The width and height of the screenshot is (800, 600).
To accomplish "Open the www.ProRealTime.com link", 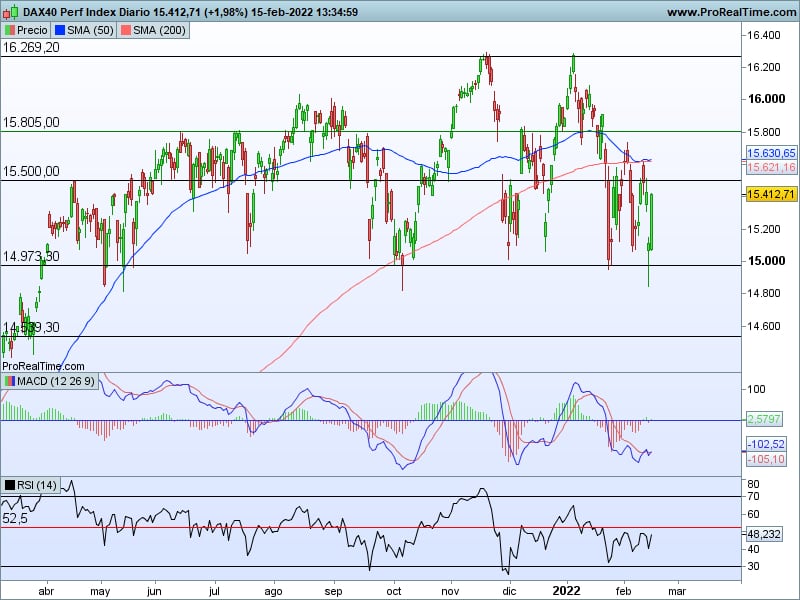I will coord(732,12).
